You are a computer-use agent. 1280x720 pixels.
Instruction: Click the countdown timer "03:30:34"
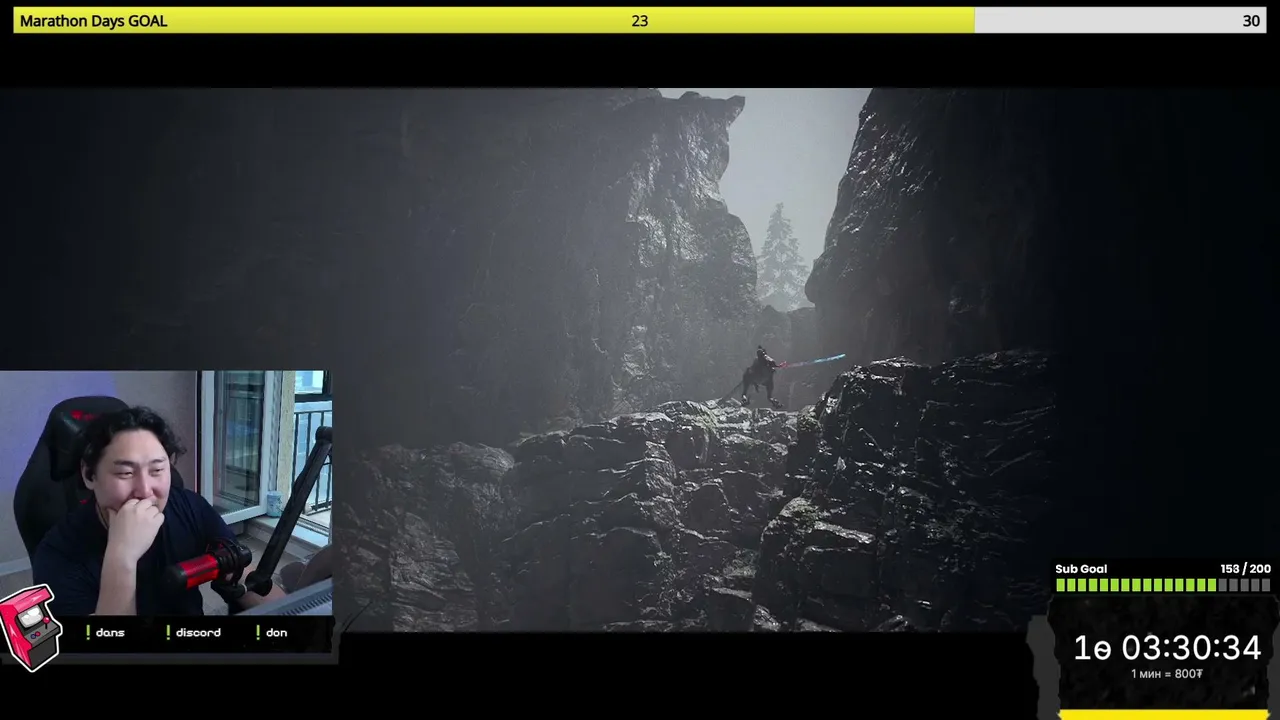click(1191, 648)
